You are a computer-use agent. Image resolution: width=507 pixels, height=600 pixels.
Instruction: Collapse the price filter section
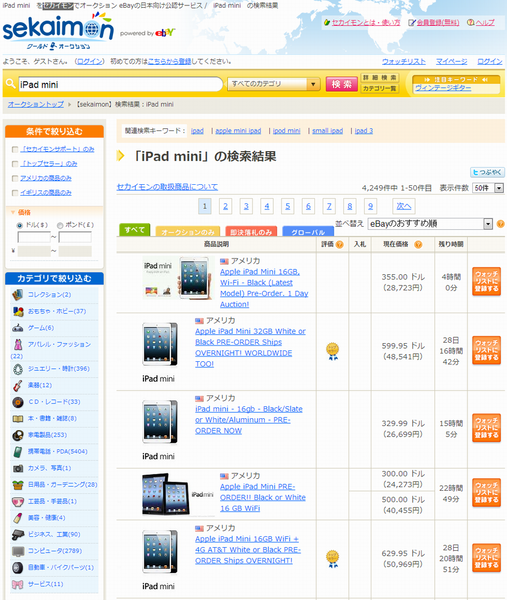point(13,212)
